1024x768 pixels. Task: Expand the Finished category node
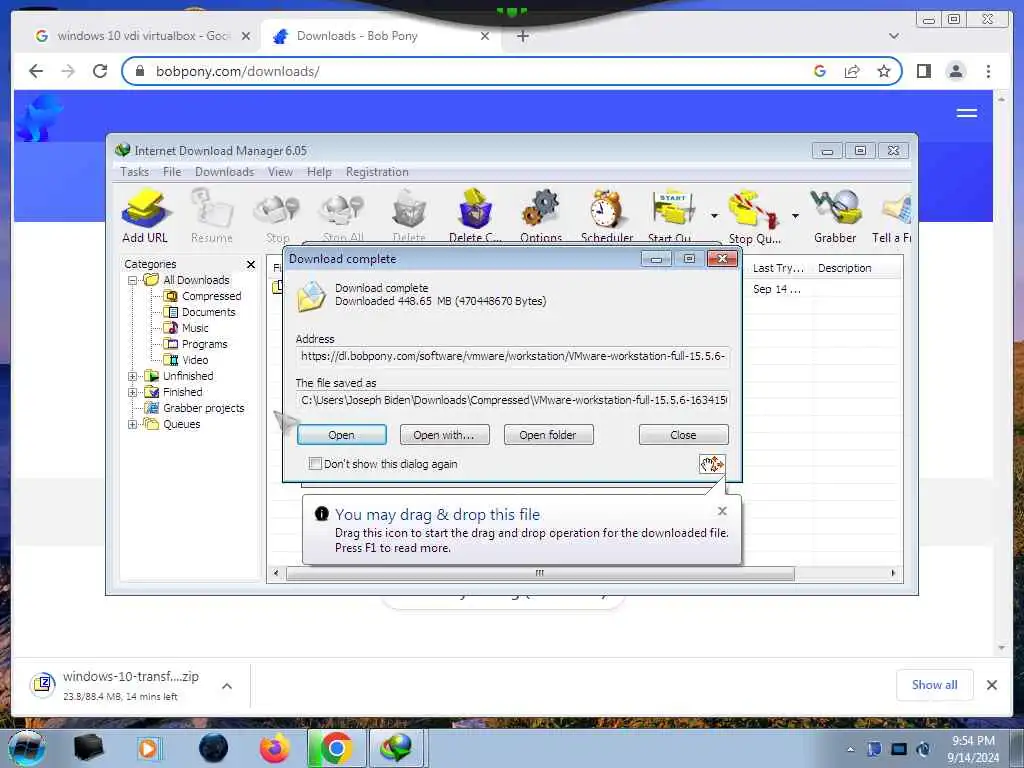pos(133,392)
